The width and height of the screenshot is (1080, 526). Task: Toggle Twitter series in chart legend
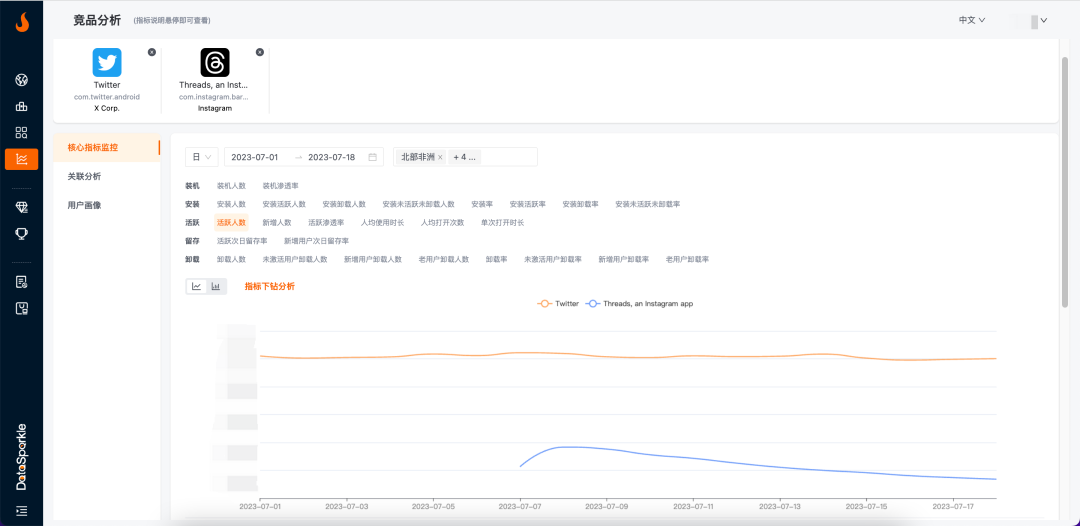[558, 303]
